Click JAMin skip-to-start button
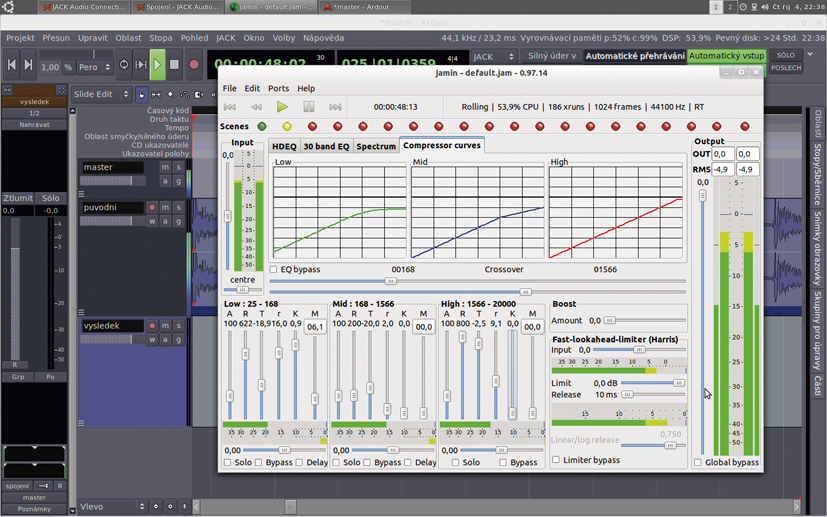Viewport: 827px width, 517px height. click(x=230, y=107)
